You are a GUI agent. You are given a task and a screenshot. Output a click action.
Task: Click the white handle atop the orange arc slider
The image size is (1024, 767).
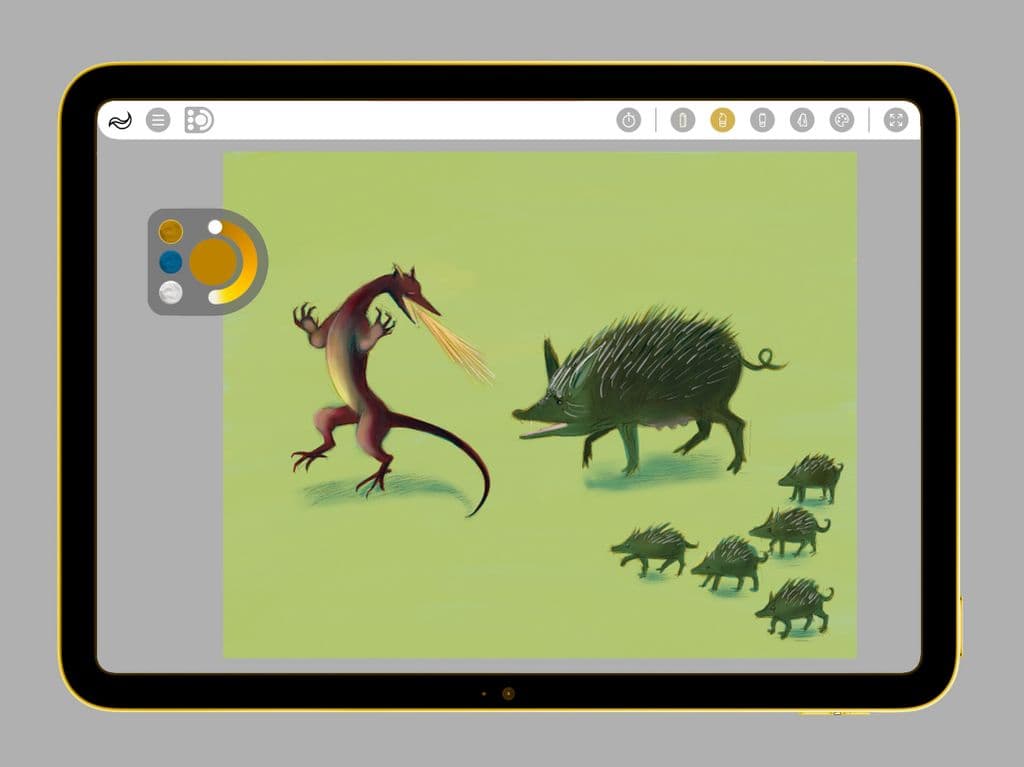pyautogui.click(x=215, y=227)
